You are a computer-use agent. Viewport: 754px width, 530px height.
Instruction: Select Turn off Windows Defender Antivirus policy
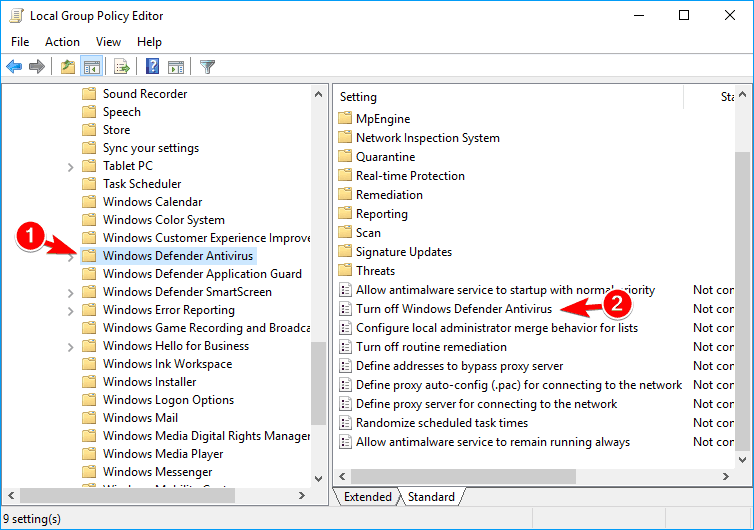click(x=454, y=309)
